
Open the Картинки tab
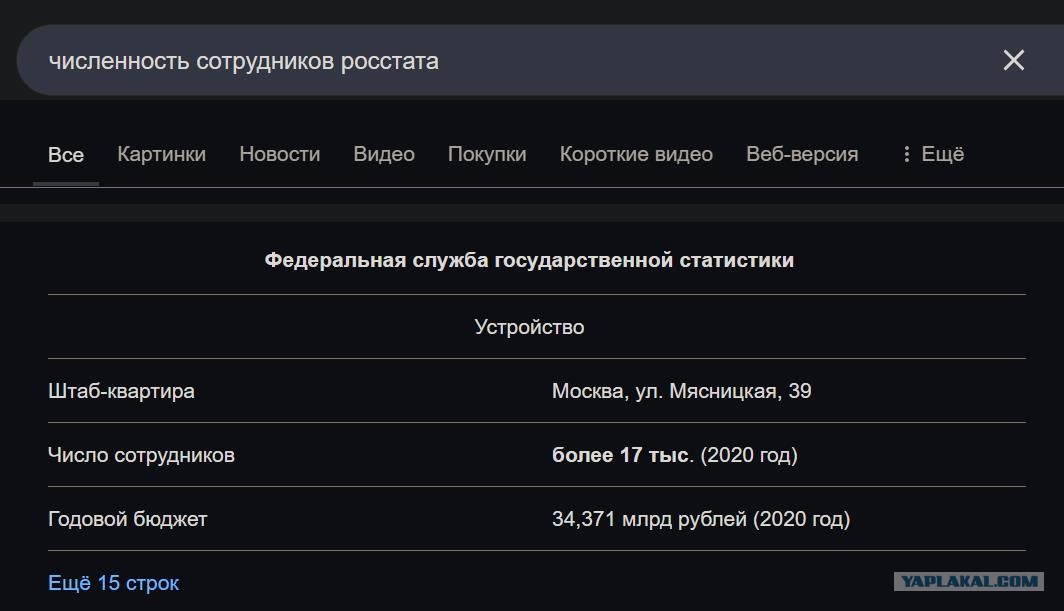point(162,154)
